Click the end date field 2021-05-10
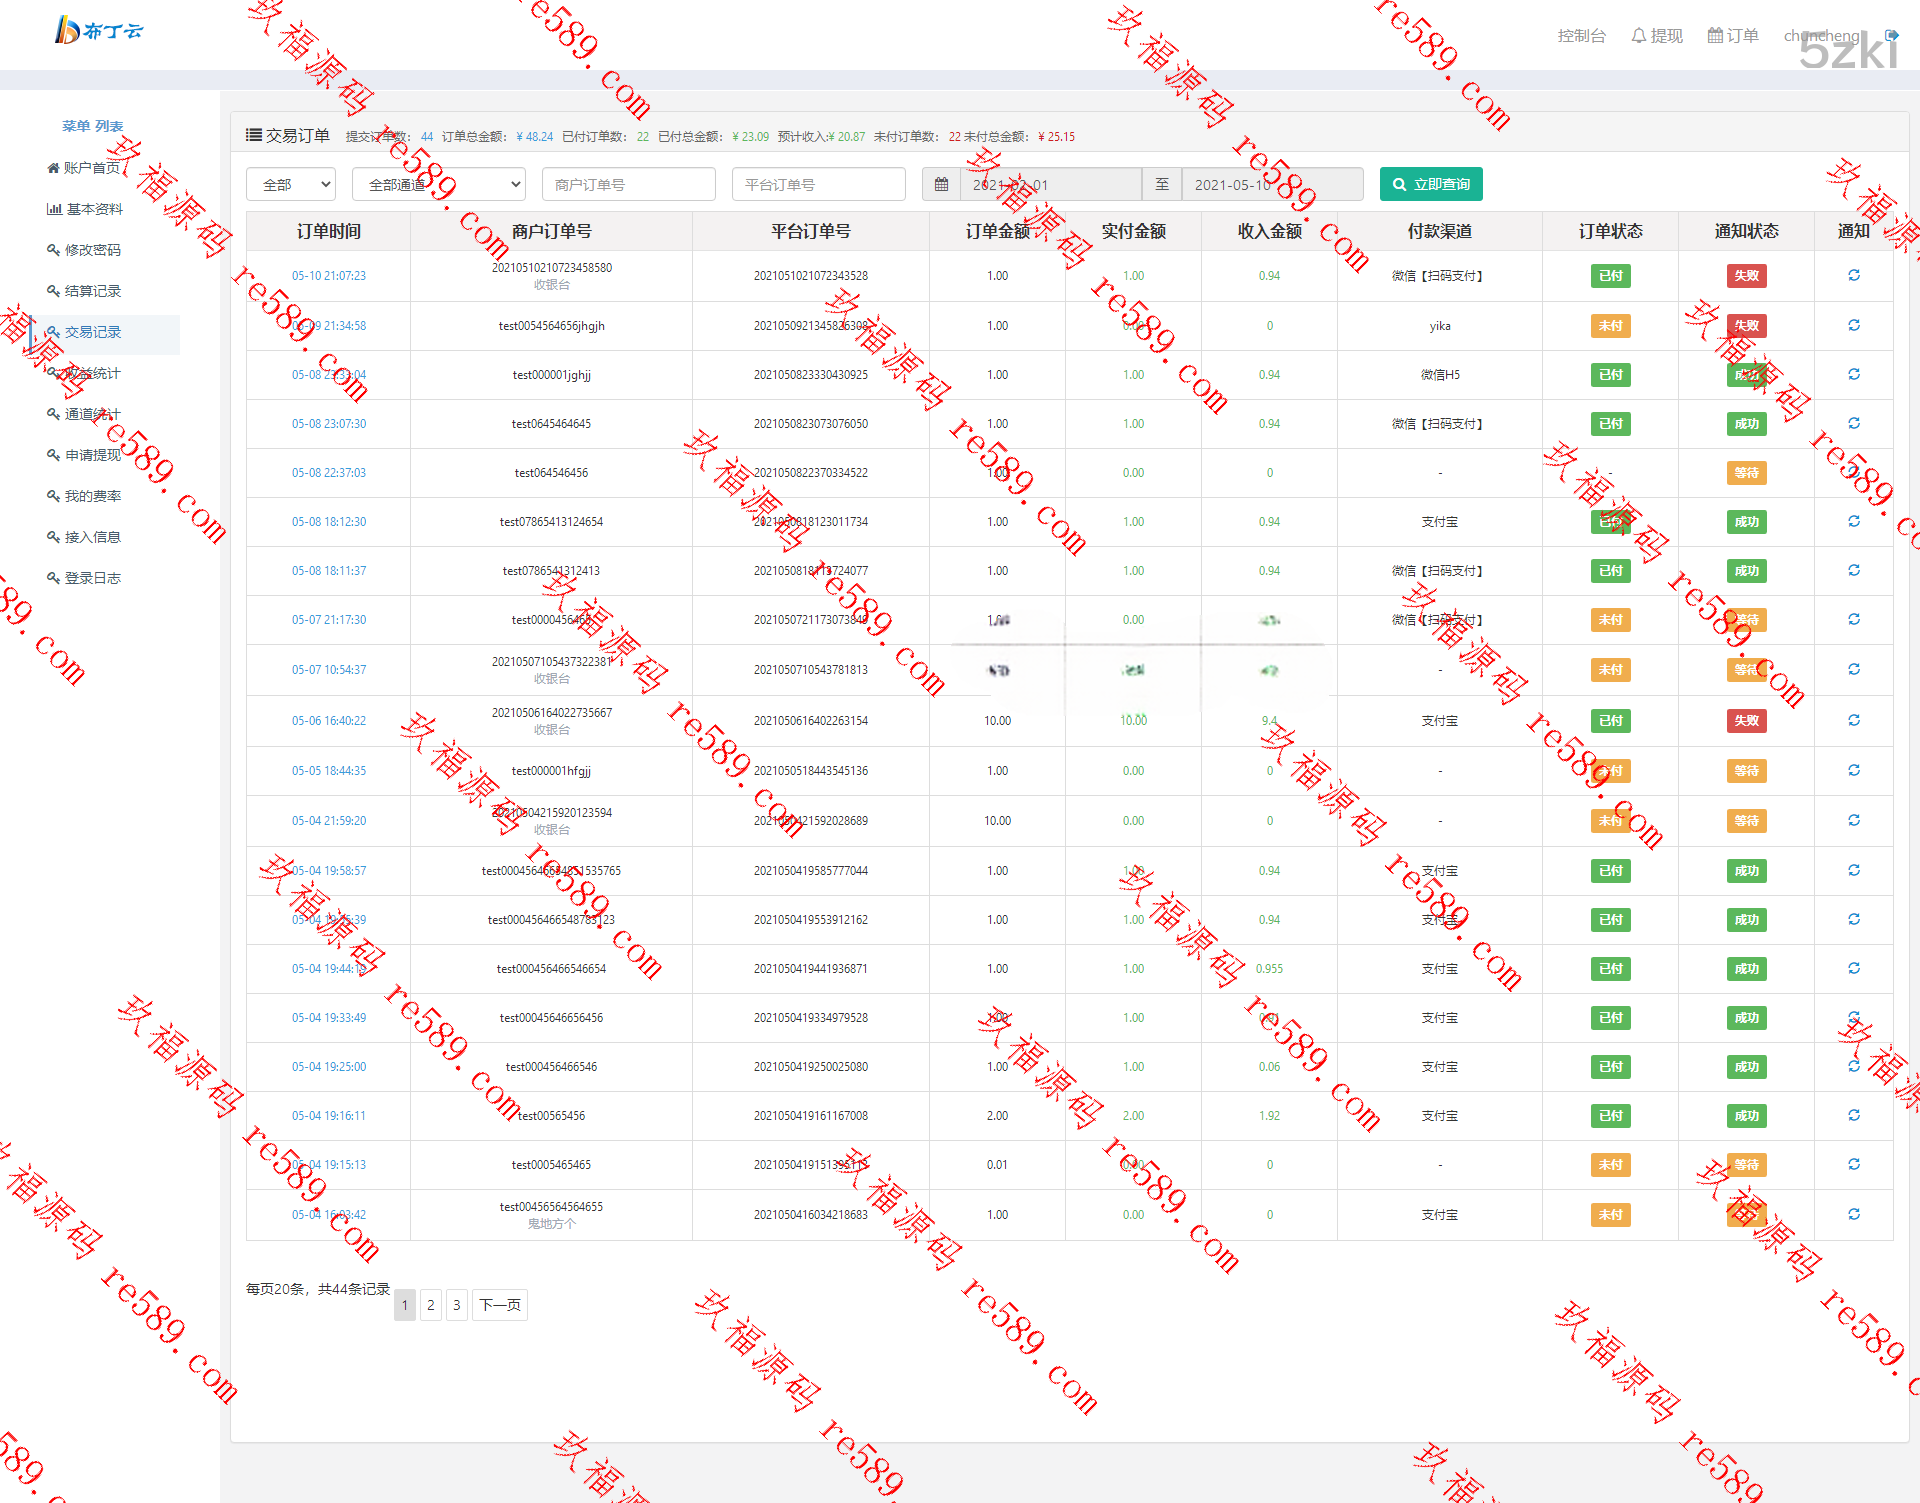Screen dimensions: 1920x1503 1271,184
